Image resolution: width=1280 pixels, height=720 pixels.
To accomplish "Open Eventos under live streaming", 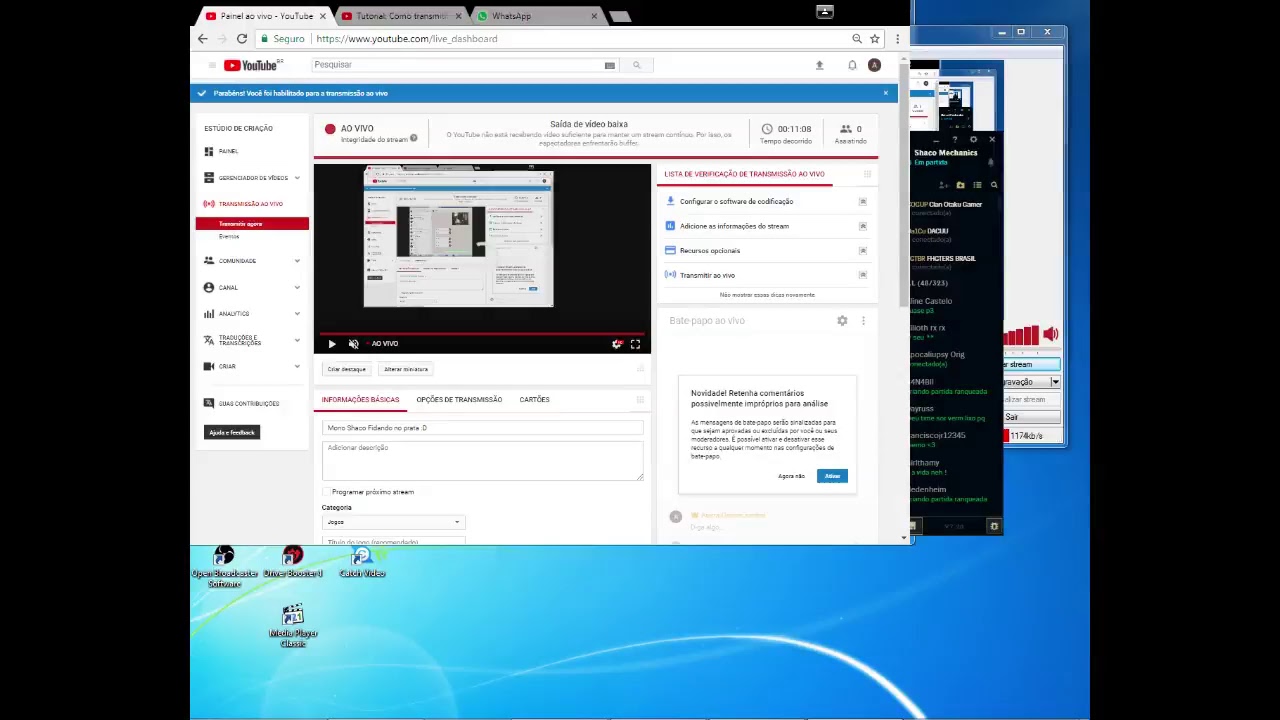I will [x=229, y=237].
